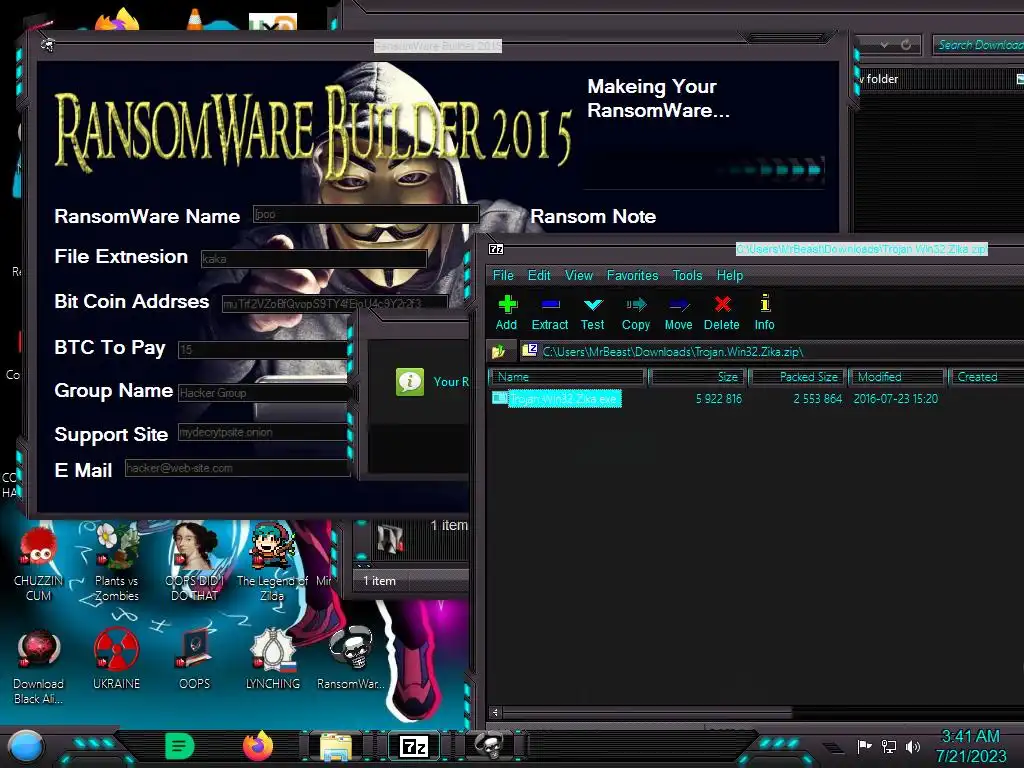
Task: Open The Legend of Zilda desktop icon
Action: click(x=272, y=563)
